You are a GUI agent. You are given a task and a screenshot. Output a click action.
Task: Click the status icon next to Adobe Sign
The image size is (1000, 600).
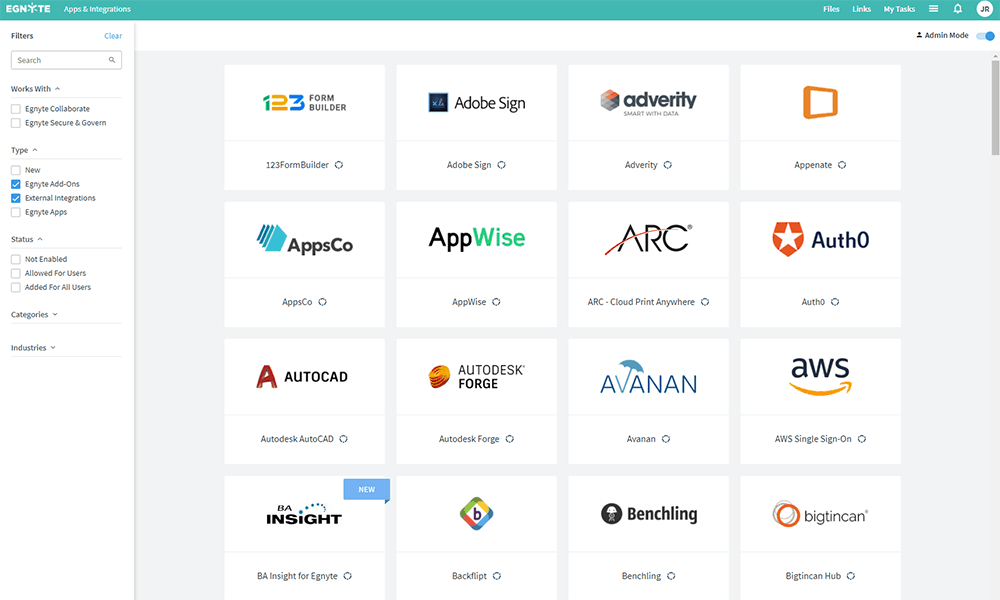[501, 165]
